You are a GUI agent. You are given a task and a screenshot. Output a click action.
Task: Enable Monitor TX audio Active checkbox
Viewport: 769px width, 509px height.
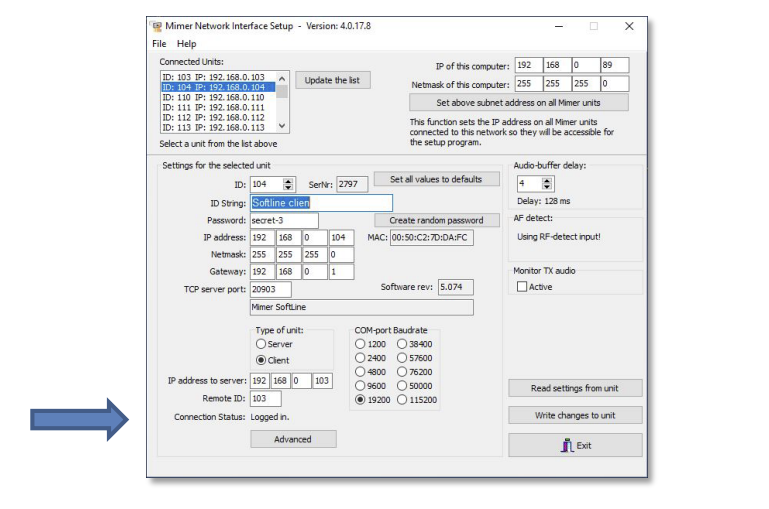522,286
